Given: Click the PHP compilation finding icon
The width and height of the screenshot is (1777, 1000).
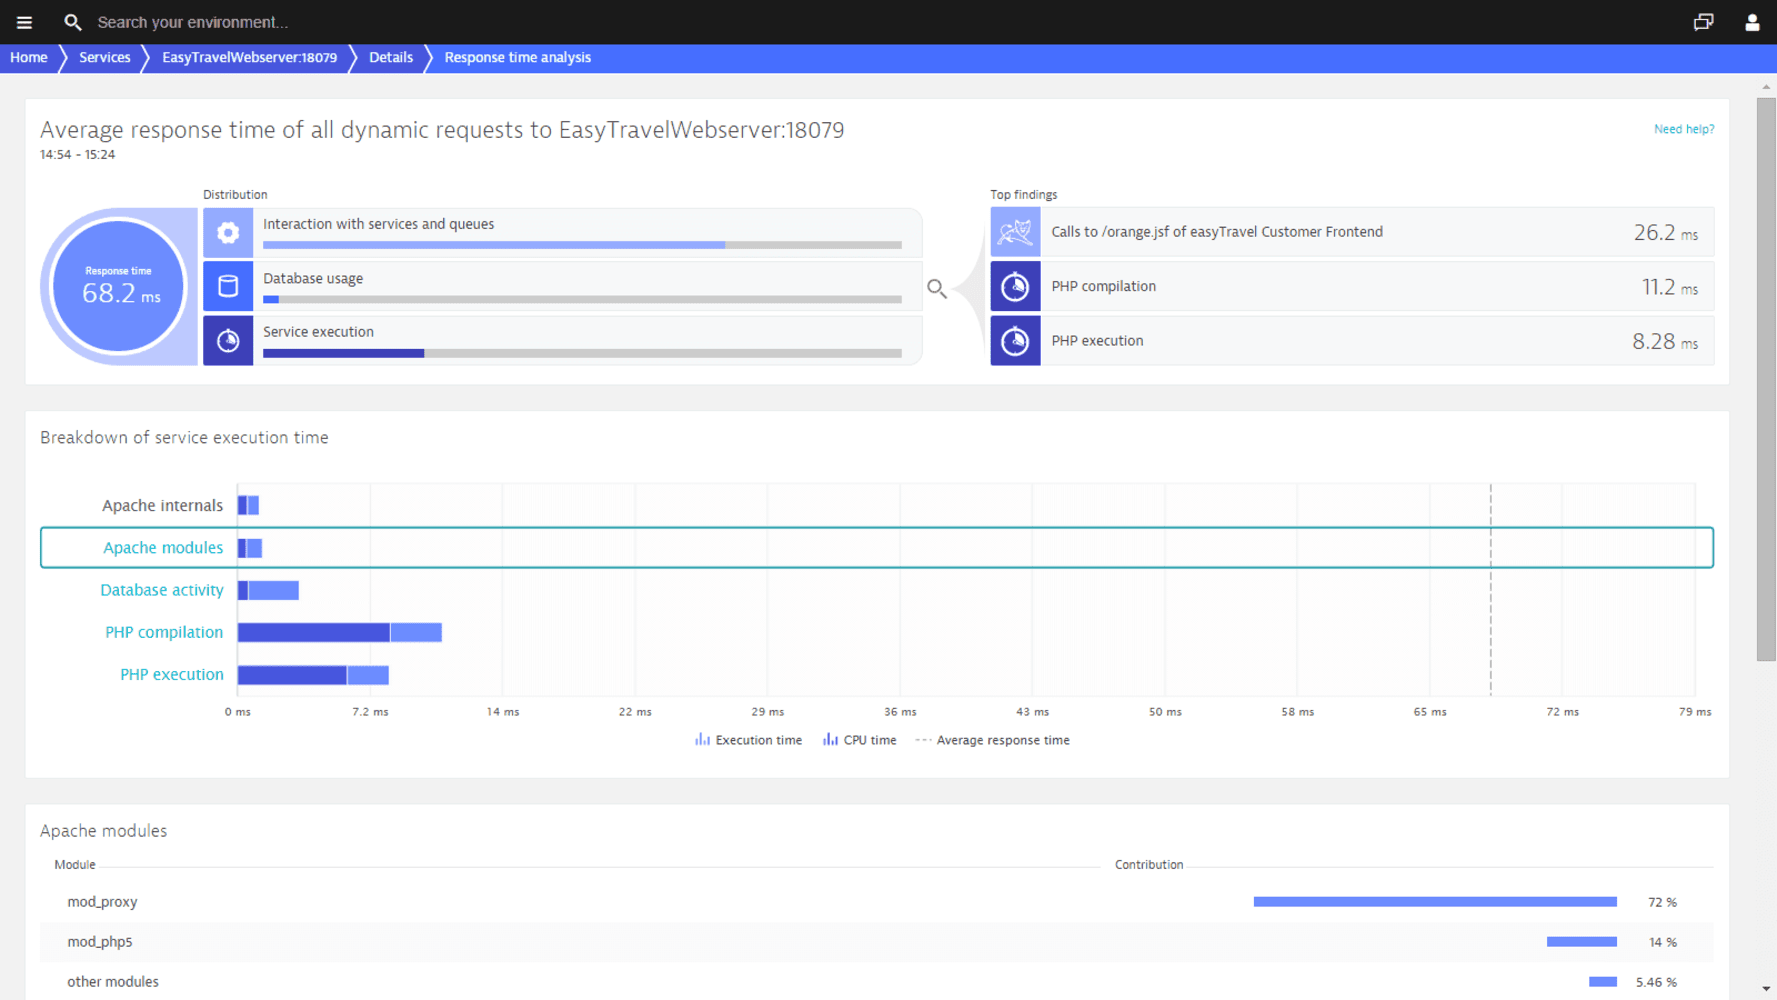Looking at the screenshot, I should point(1015,287).
